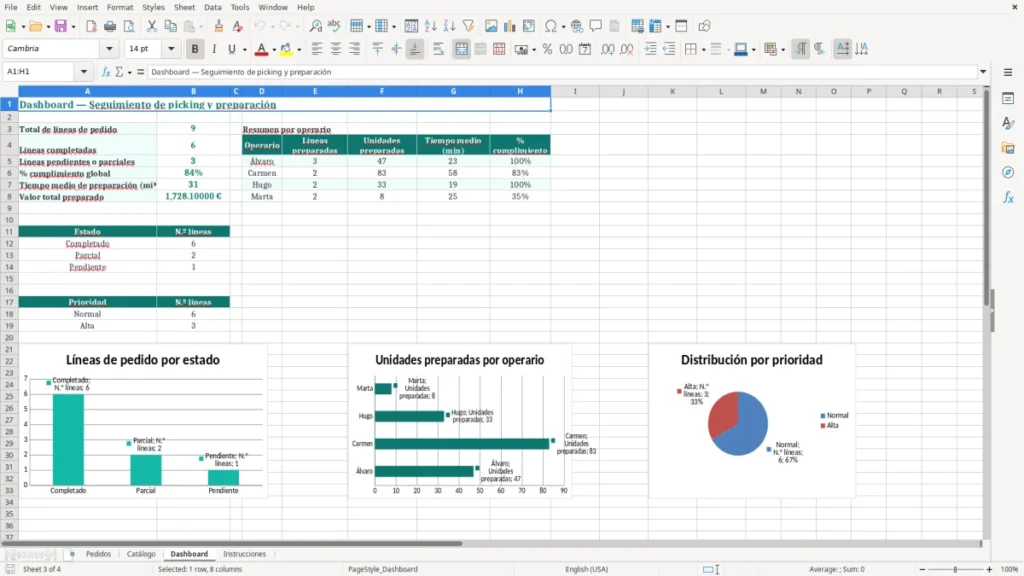Click the Function Wizard fx icon
The image size is (1024, 576).
coord(106,72)
